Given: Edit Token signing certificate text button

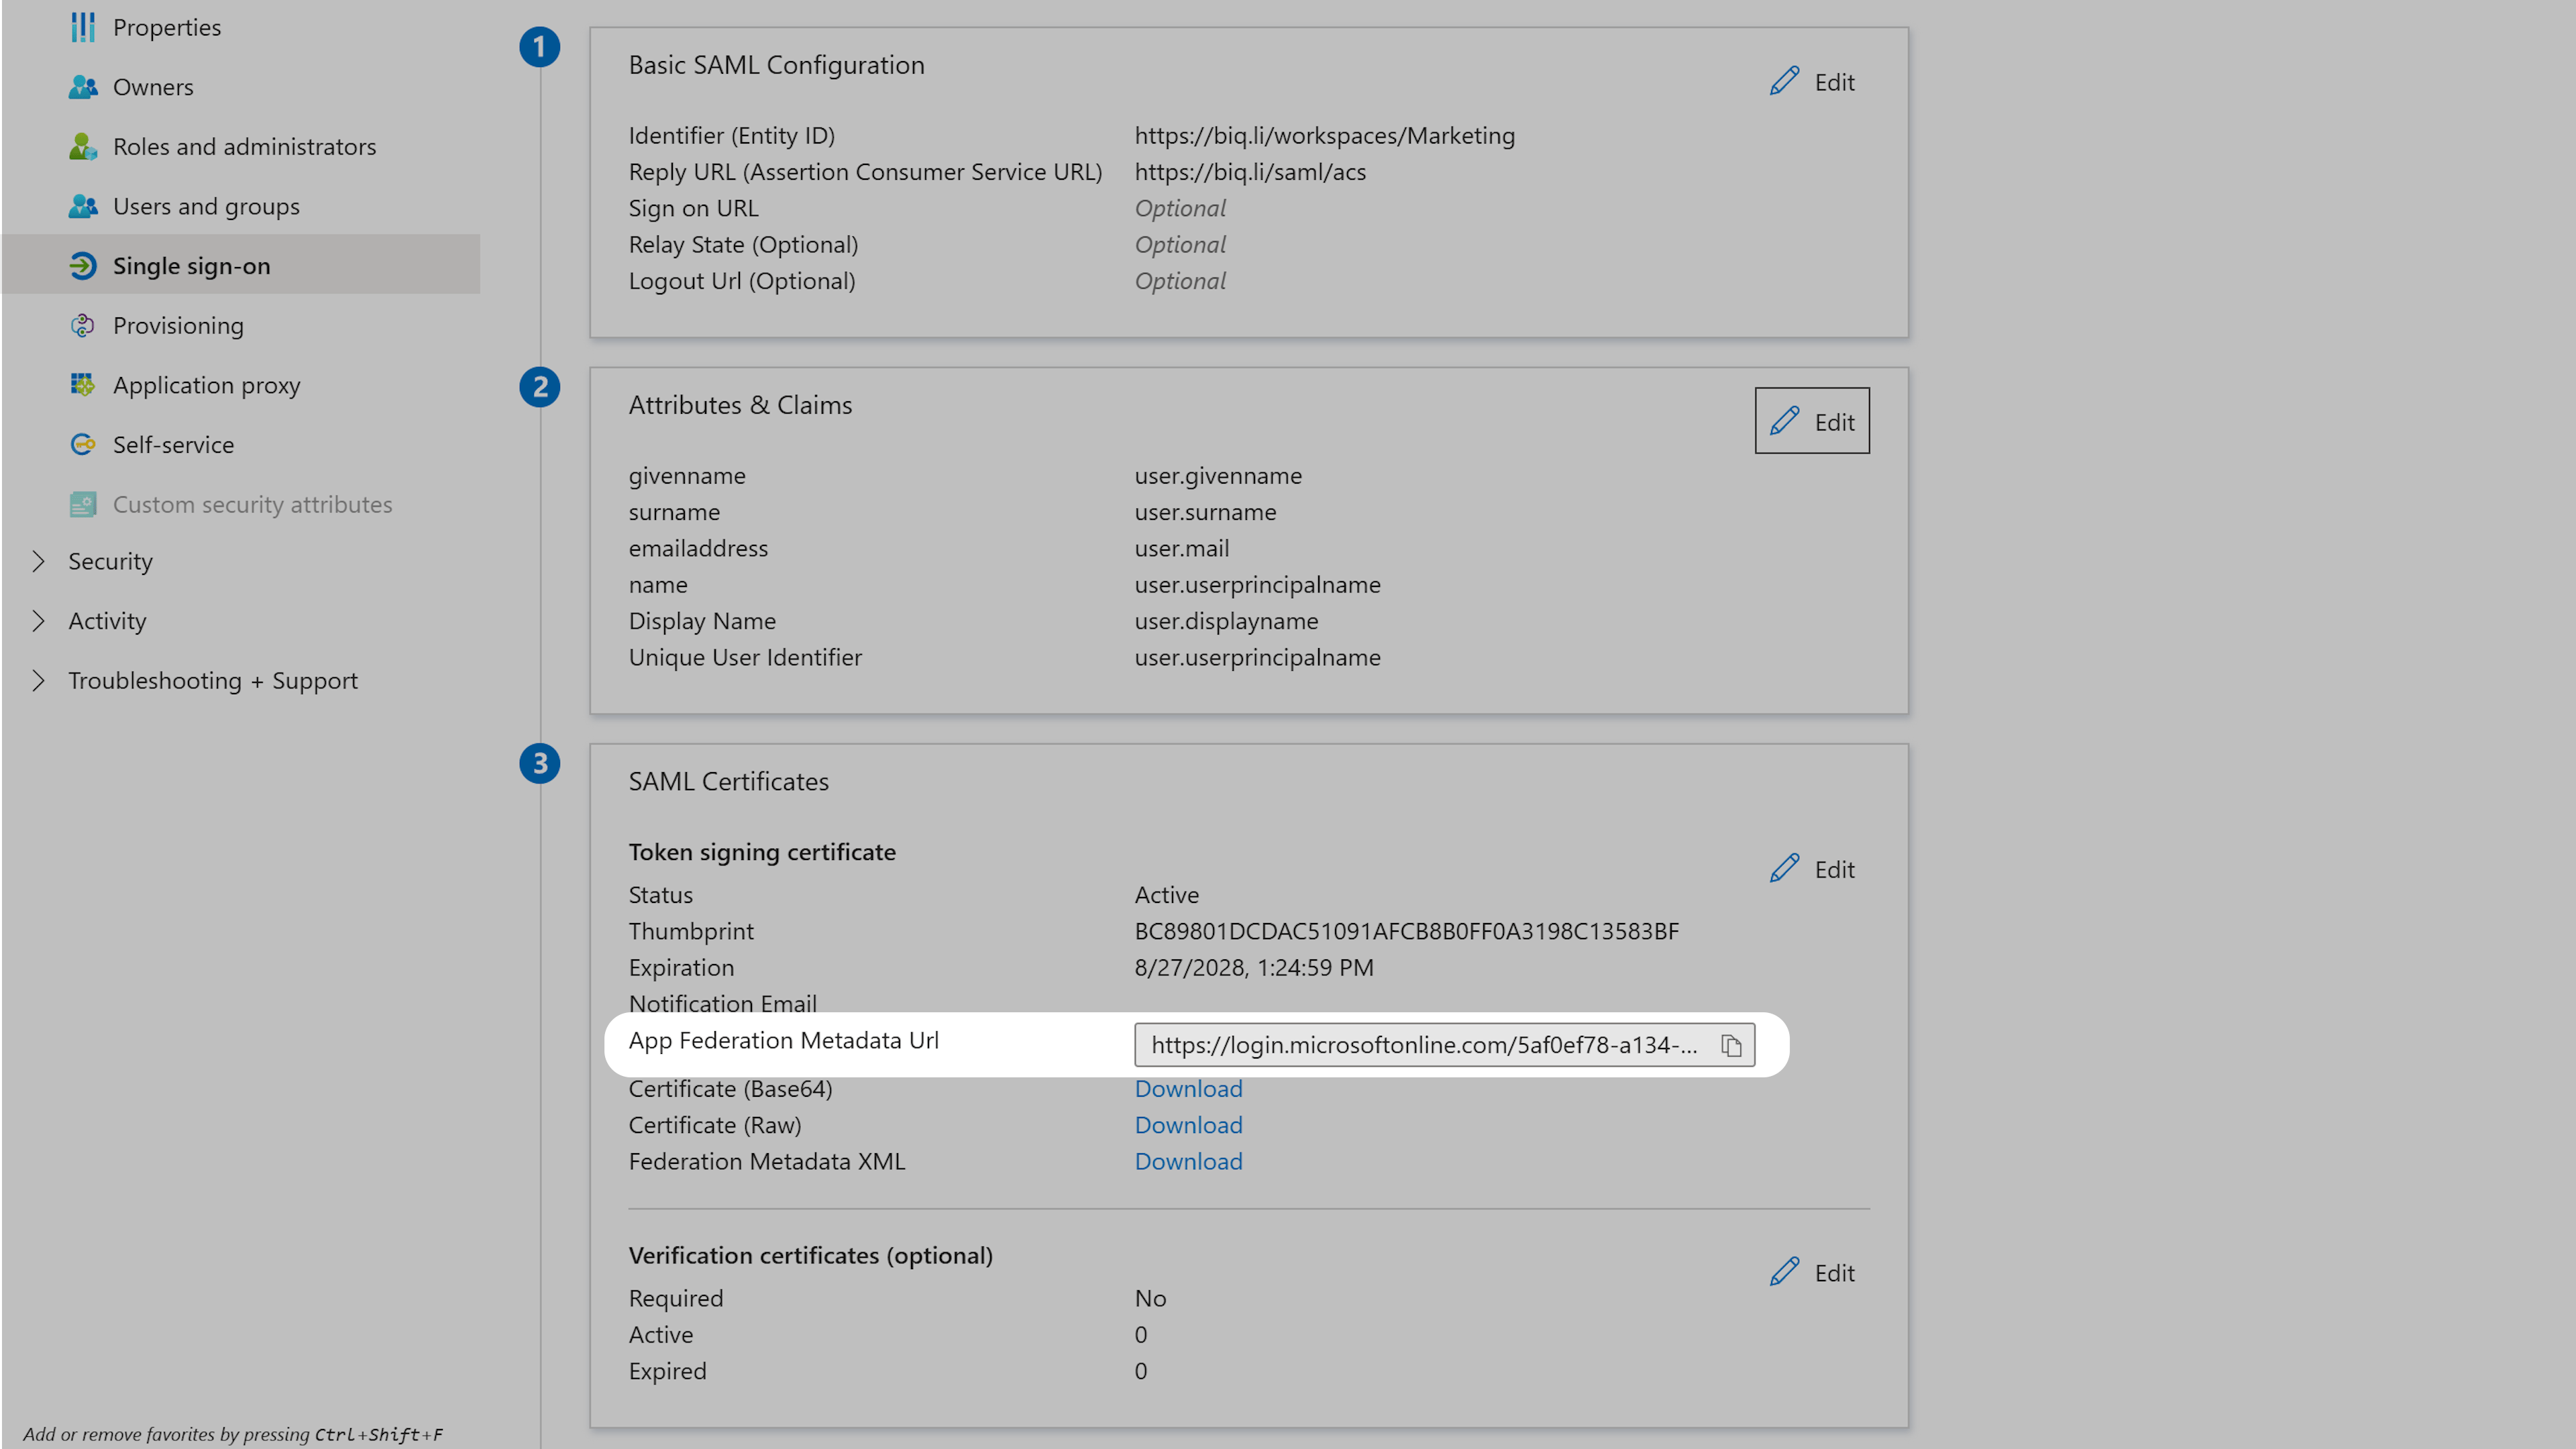Looking at the screenshot, I should pos(1834,869).
